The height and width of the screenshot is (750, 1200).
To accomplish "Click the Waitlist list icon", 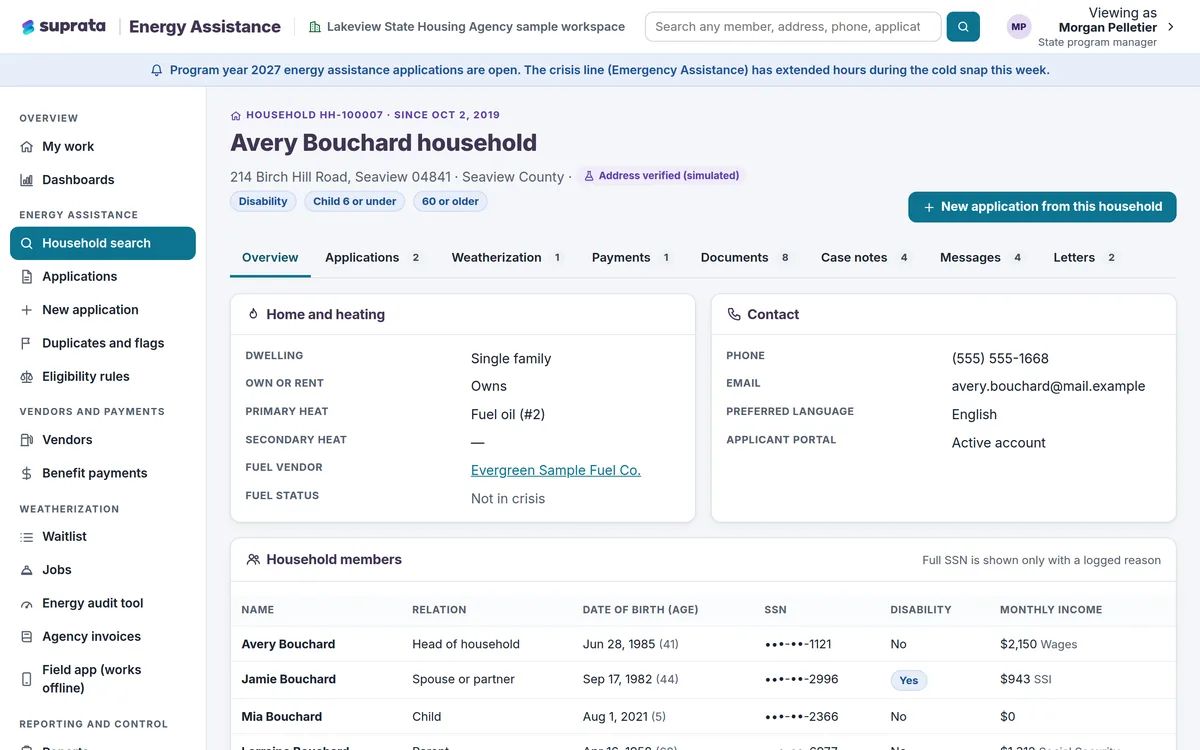I will pos(27,537).
